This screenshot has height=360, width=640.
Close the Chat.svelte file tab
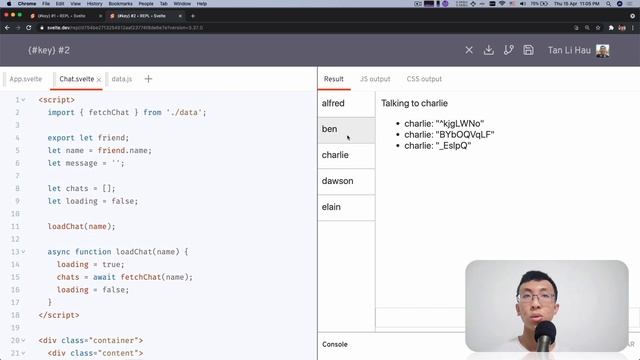click(x=99, y=80)
